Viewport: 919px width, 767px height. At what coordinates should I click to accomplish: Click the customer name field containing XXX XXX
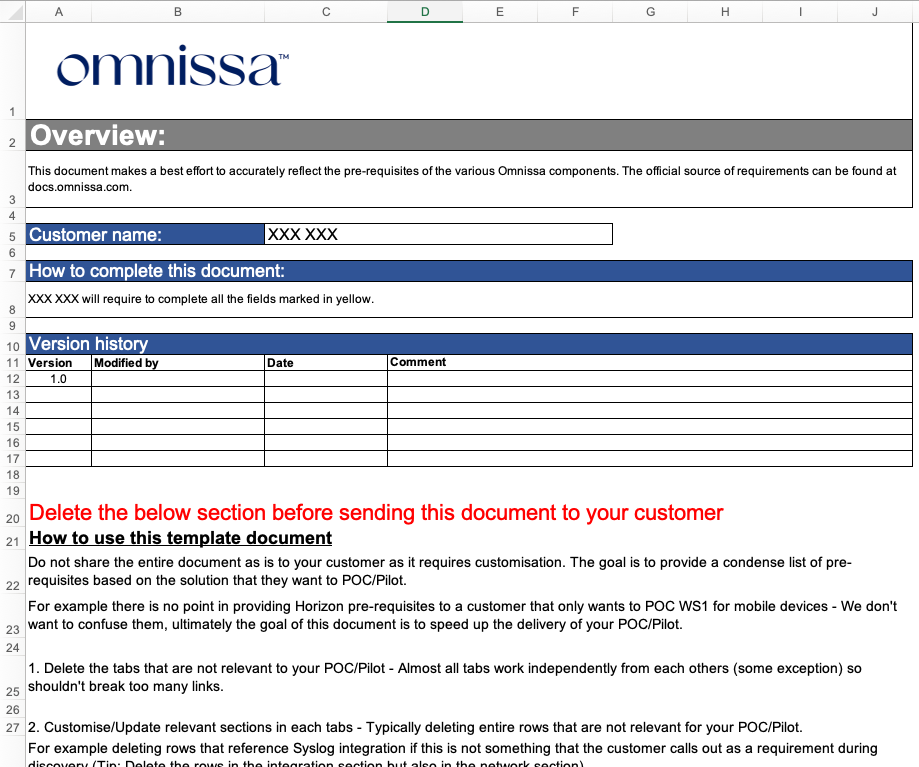(437, 235)
